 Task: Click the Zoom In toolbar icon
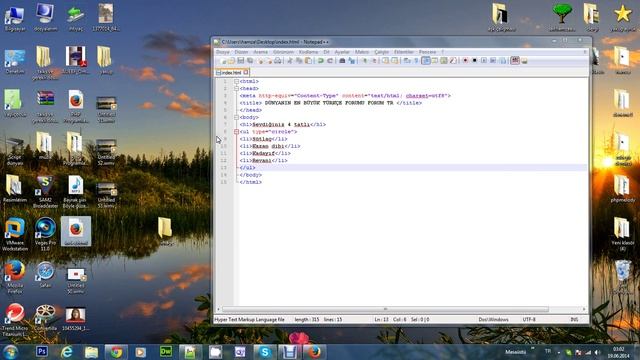tap(365, 61)
